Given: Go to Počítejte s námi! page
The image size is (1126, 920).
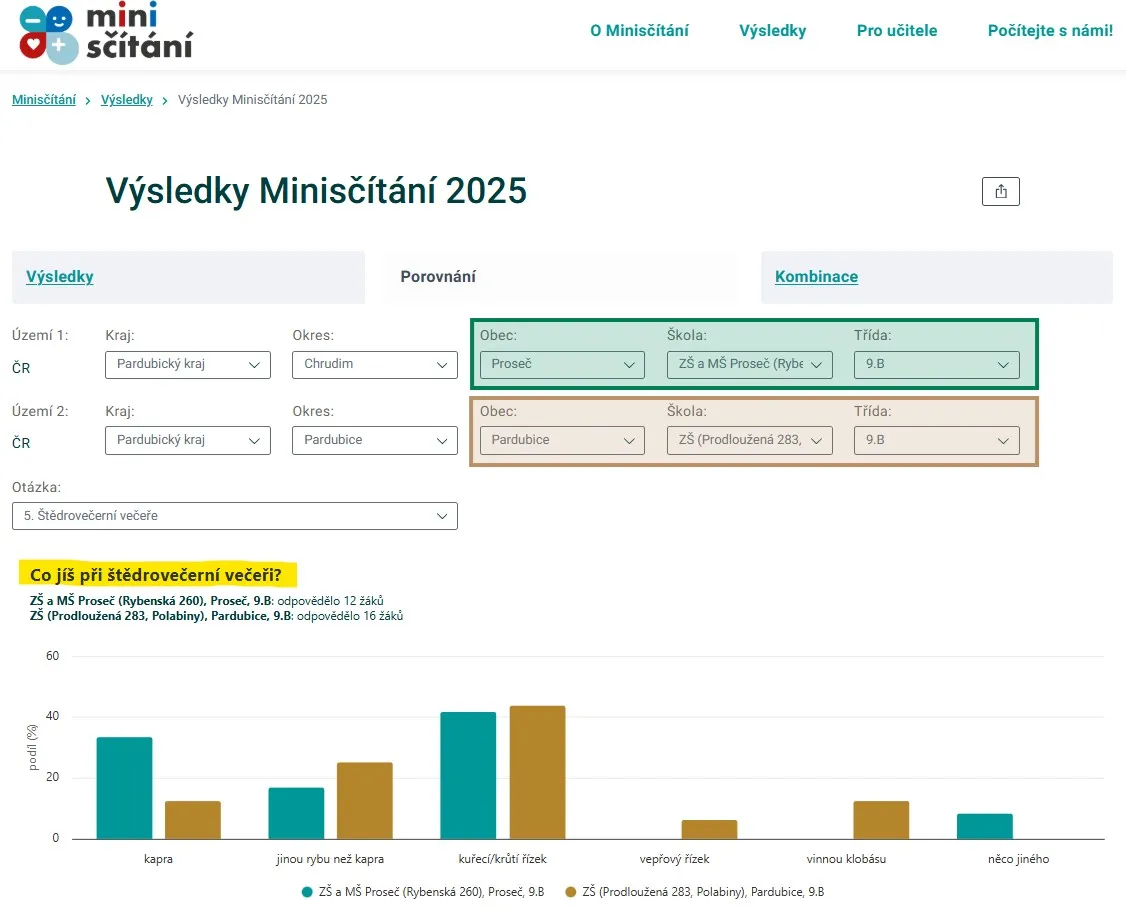Looking at the screenshot, I should tap(1050, 31).
